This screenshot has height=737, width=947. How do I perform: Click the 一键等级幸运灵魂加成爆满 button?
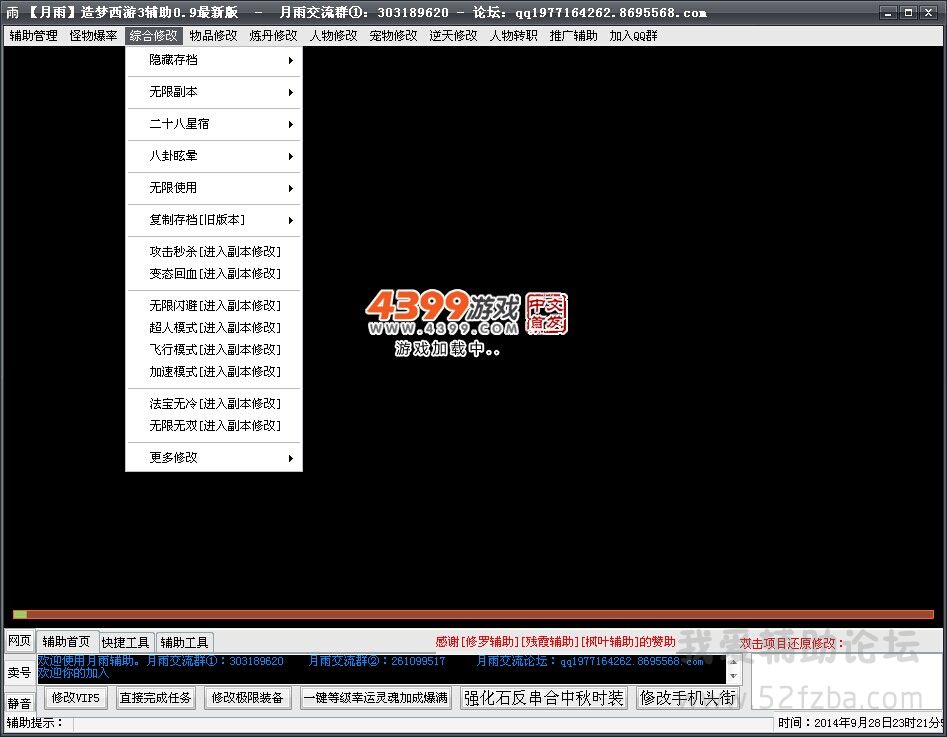(376, 698)
